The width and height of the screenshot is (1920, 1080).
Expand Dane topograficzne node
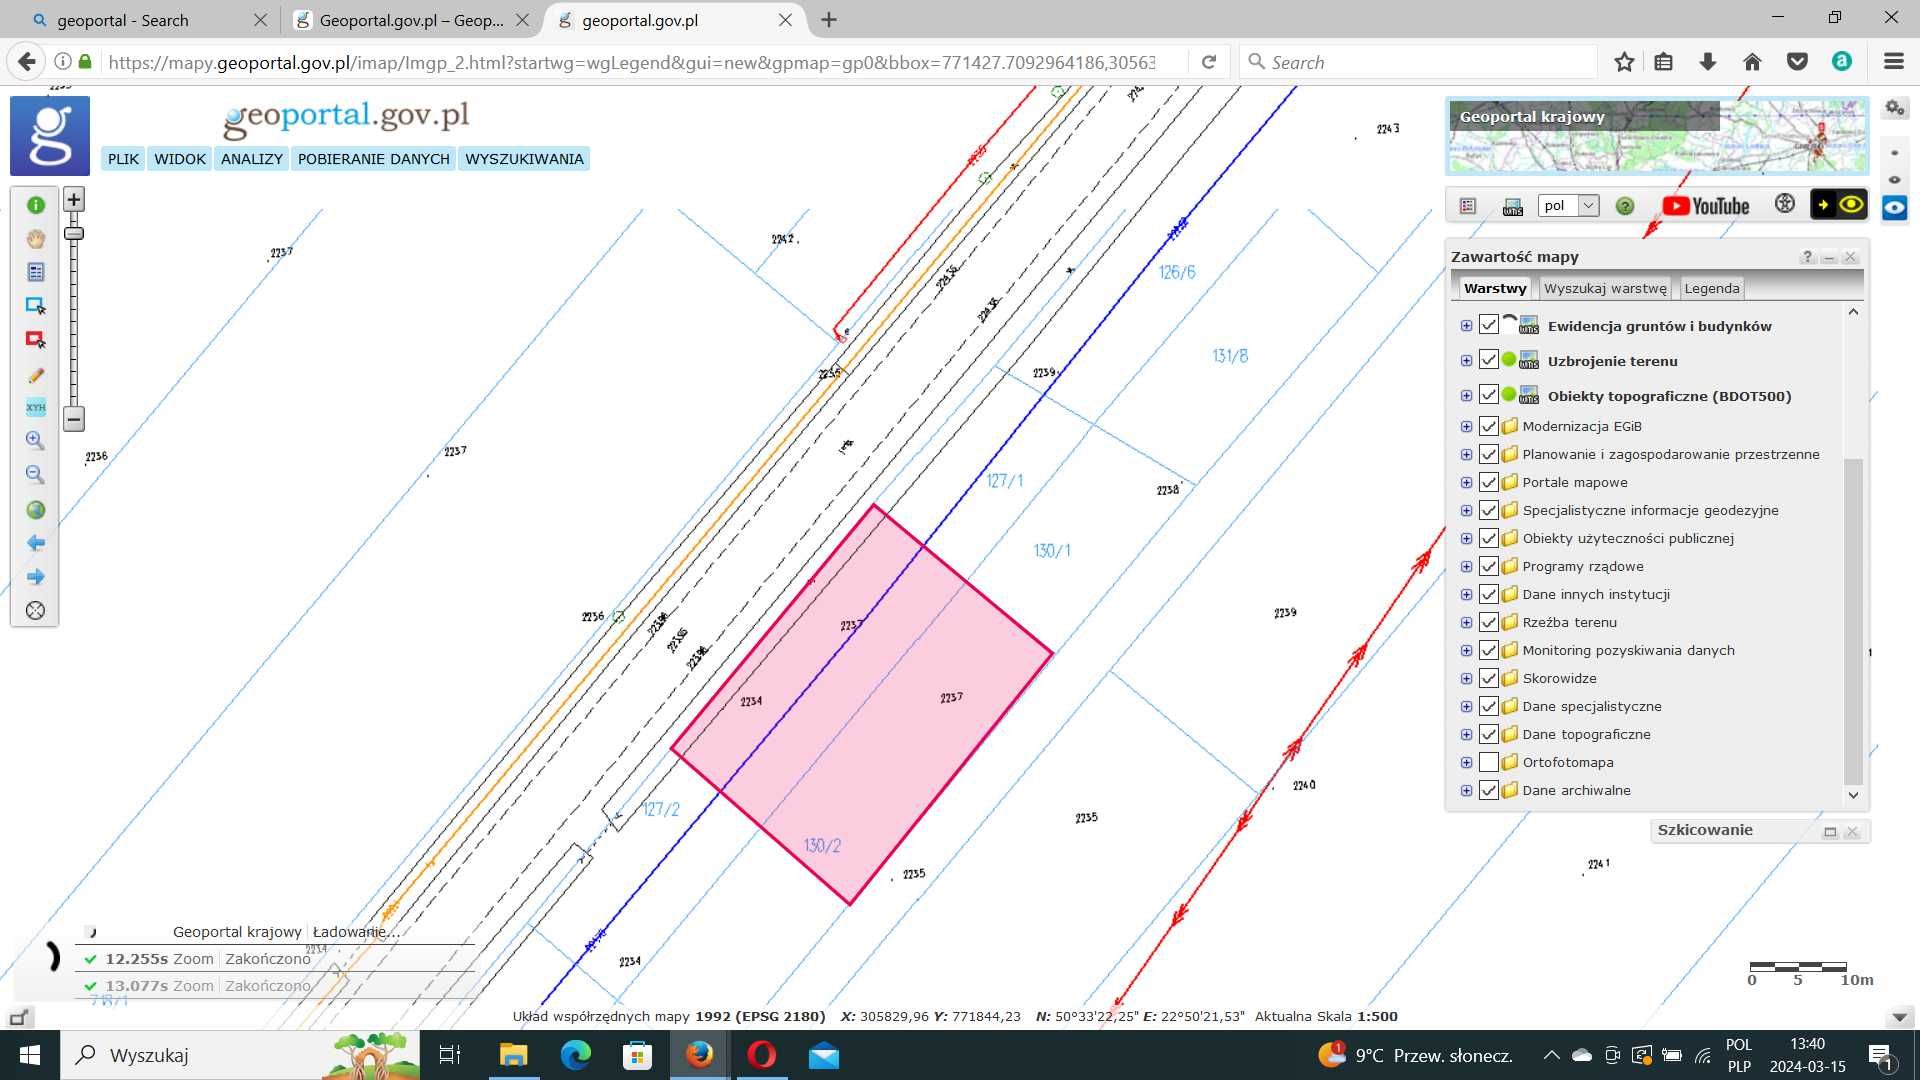coord(1466,734)
